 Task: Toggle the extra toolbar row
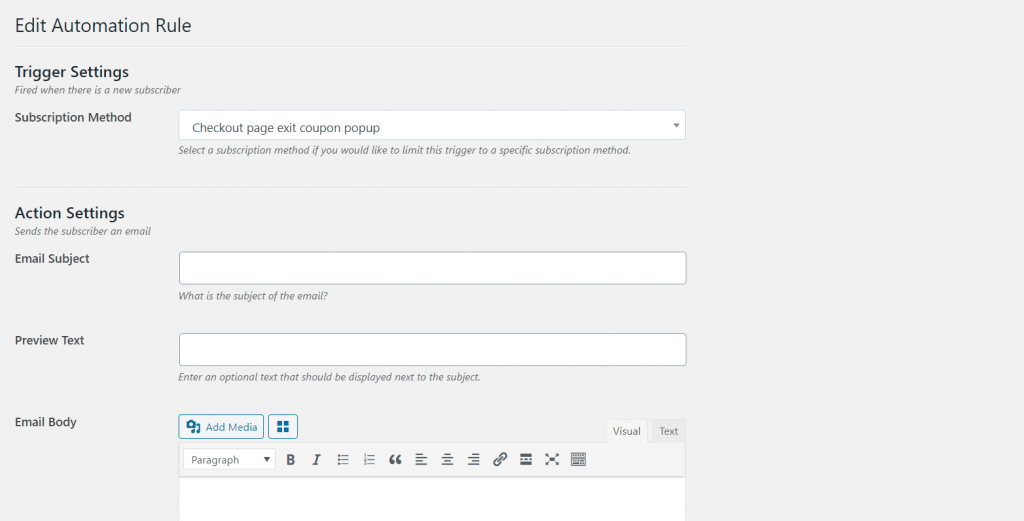[x=578, y=460]
